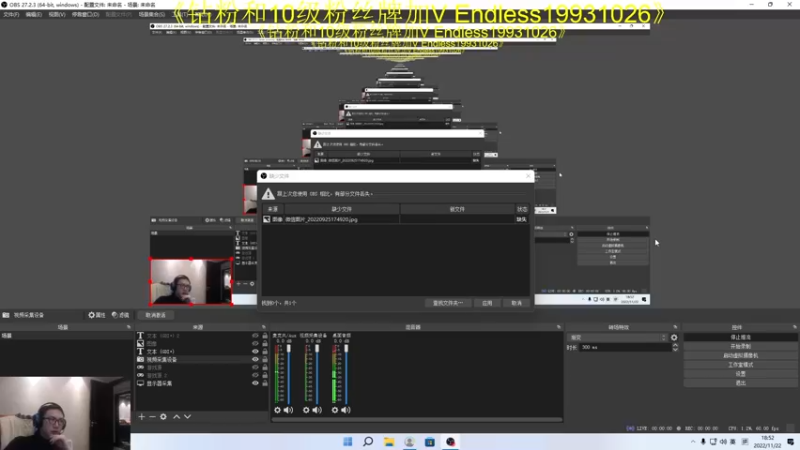Open transition properties gear icon
The width and height of the screenshot is (800, 450).
click(x=674, y=338)
